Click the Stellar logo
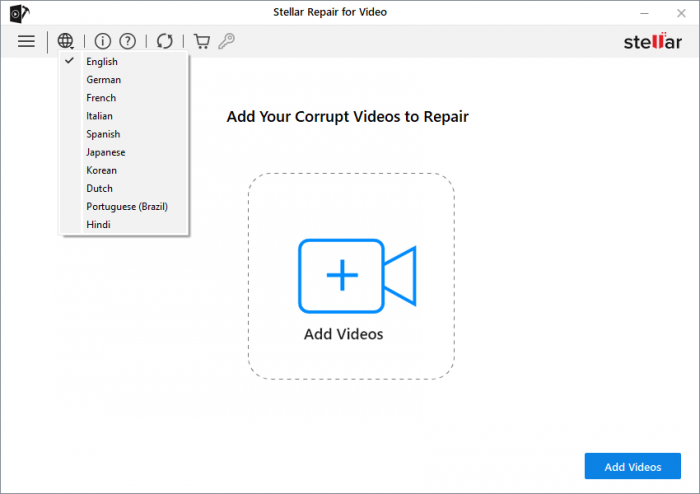 point(652,41)
